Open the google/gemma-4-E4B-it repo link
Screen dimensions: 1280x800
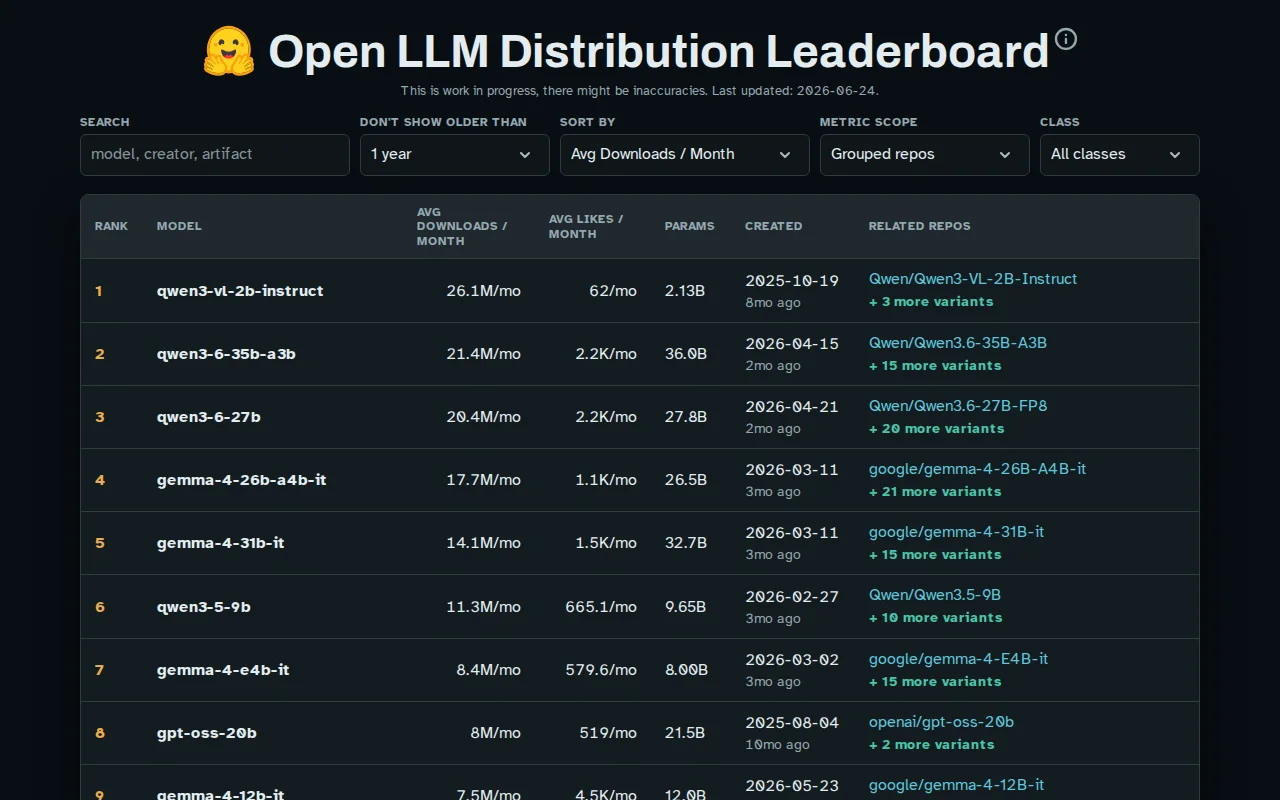tap(958, 659)
